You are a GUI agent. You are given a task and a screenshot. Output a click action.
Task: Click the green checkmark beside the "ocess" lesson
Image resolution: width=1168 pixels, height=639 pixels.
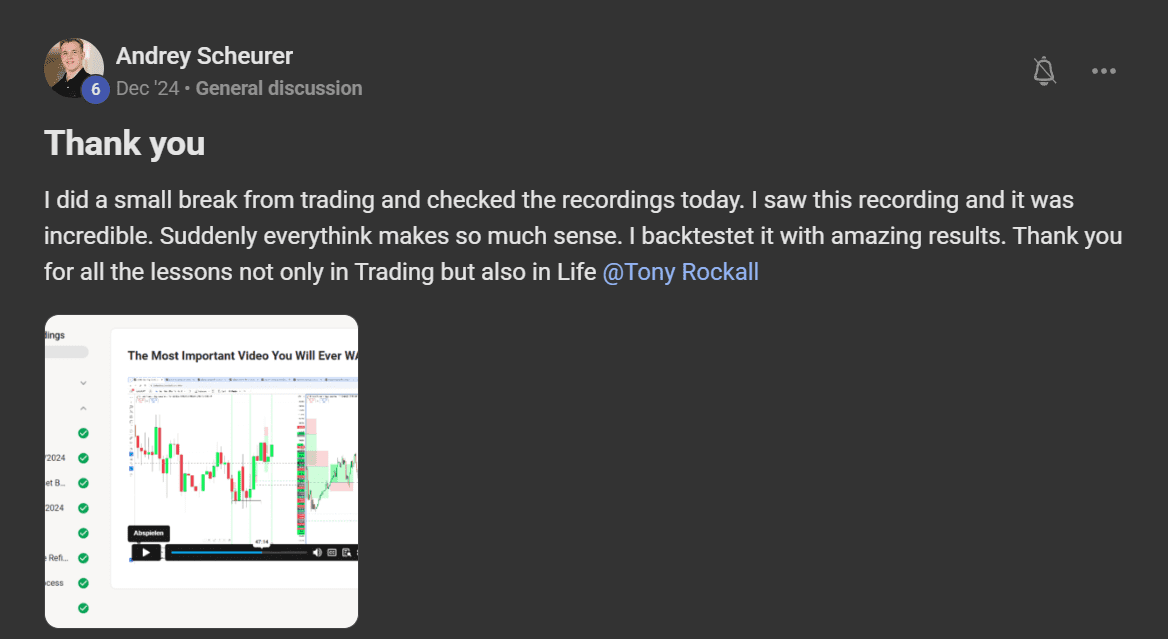tap(83, 583)
